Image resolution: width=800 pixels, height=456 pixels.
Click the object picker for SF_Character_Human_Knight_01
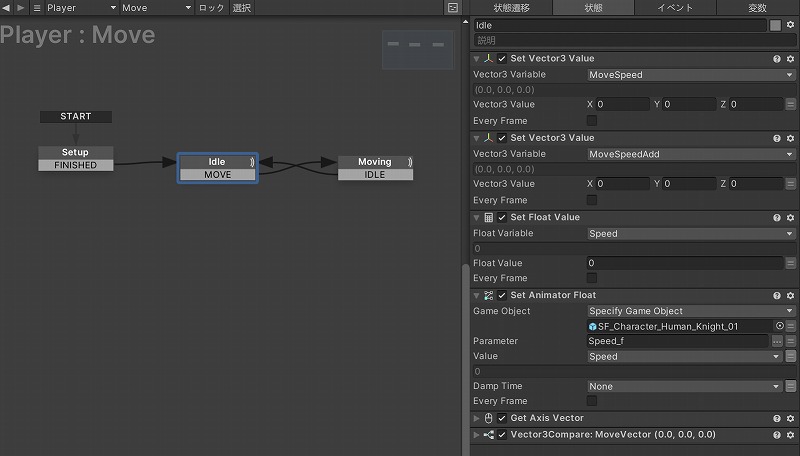point(779,326)
